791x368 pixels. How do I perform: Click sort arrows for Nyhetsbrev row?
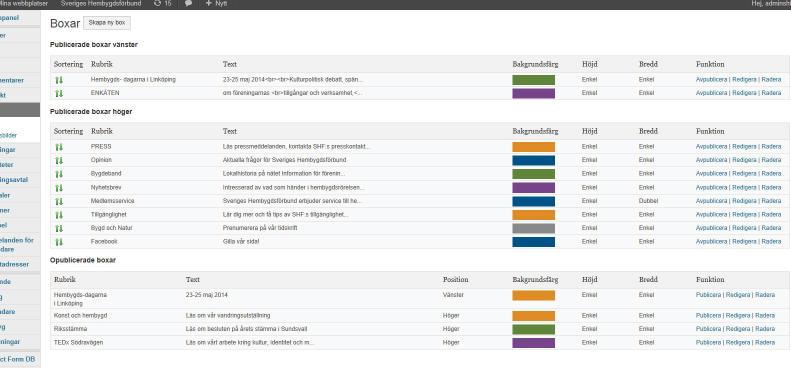[59, 188]
